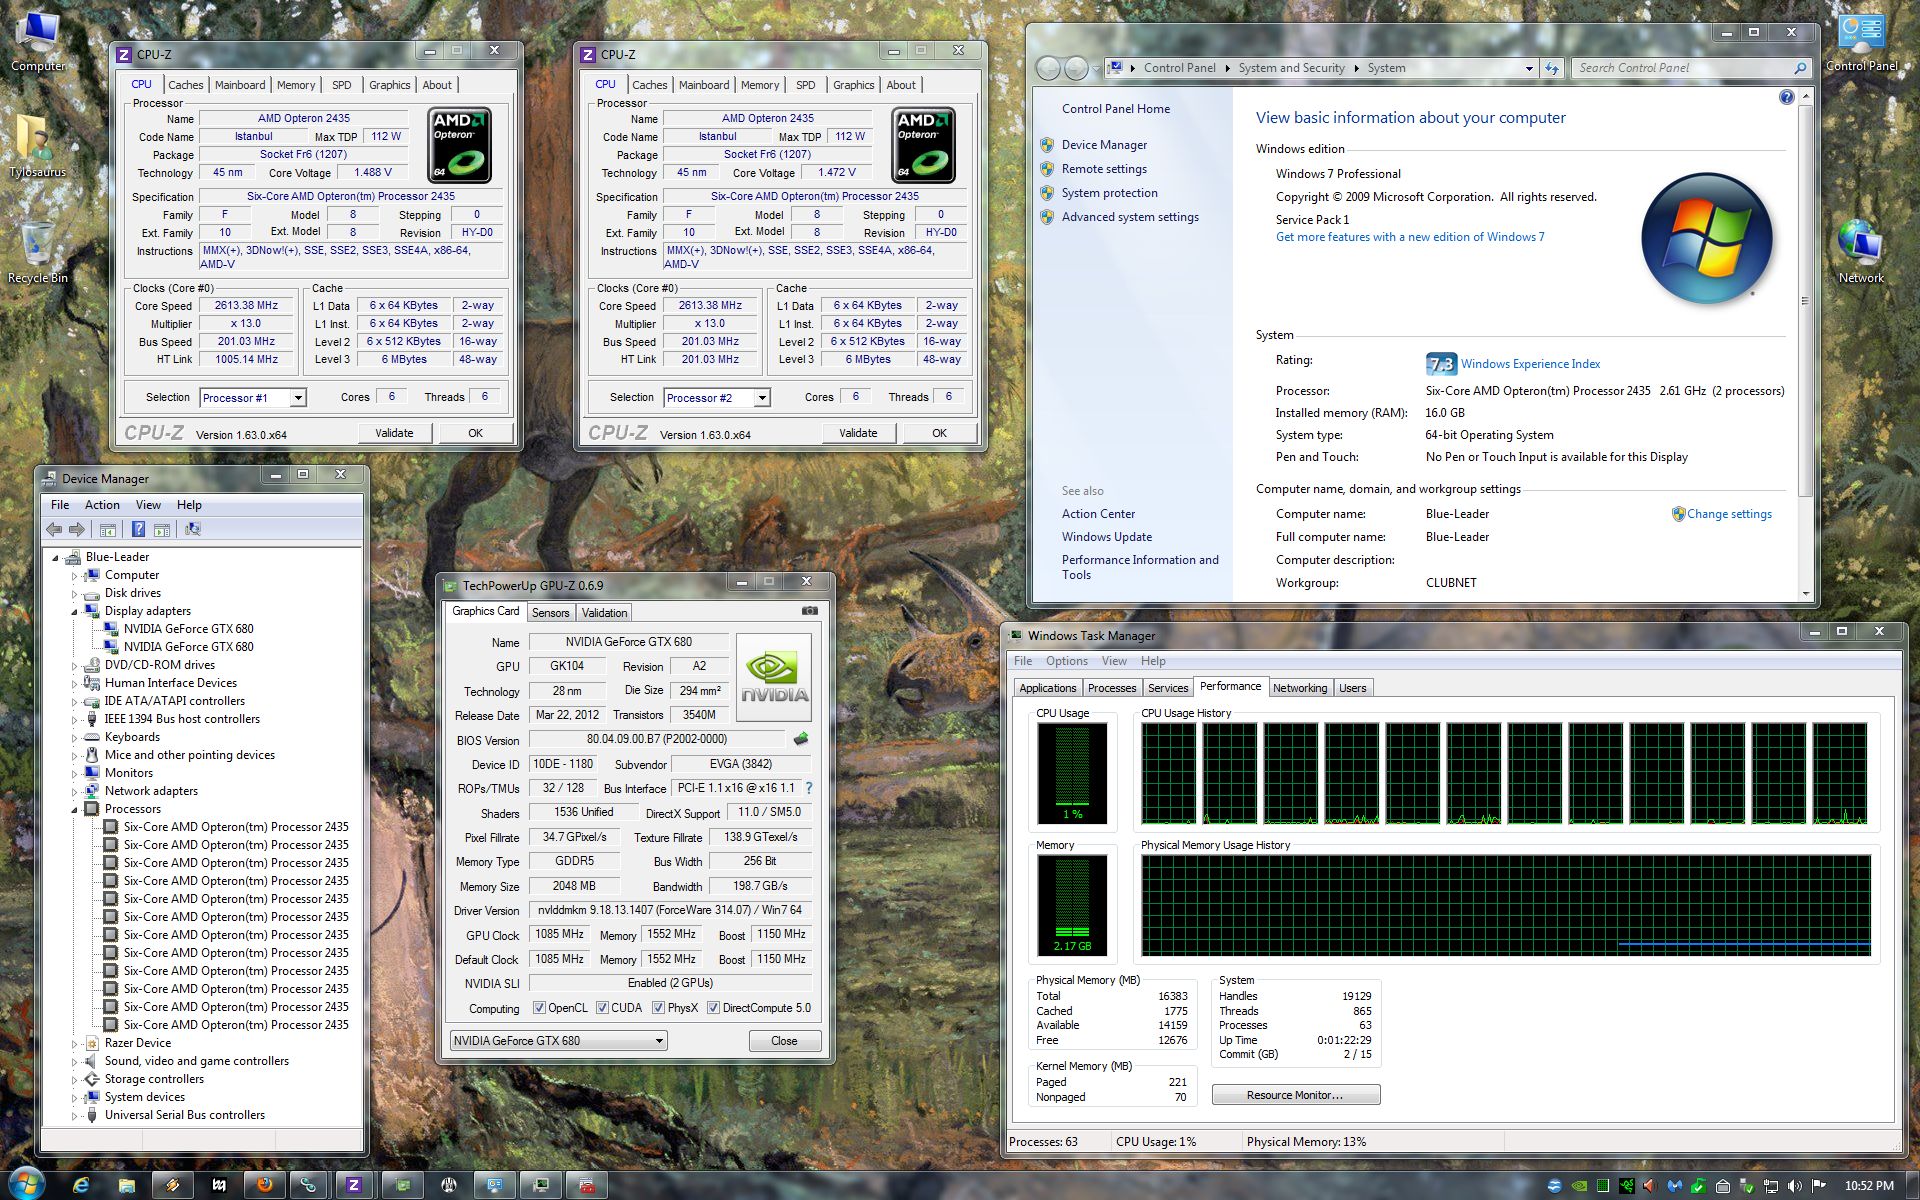Image resolution: width=1920 pixels, height=1200 pixels.
Task: Collapse Processors node in Device Manager
Action: (x=74, y=809)
